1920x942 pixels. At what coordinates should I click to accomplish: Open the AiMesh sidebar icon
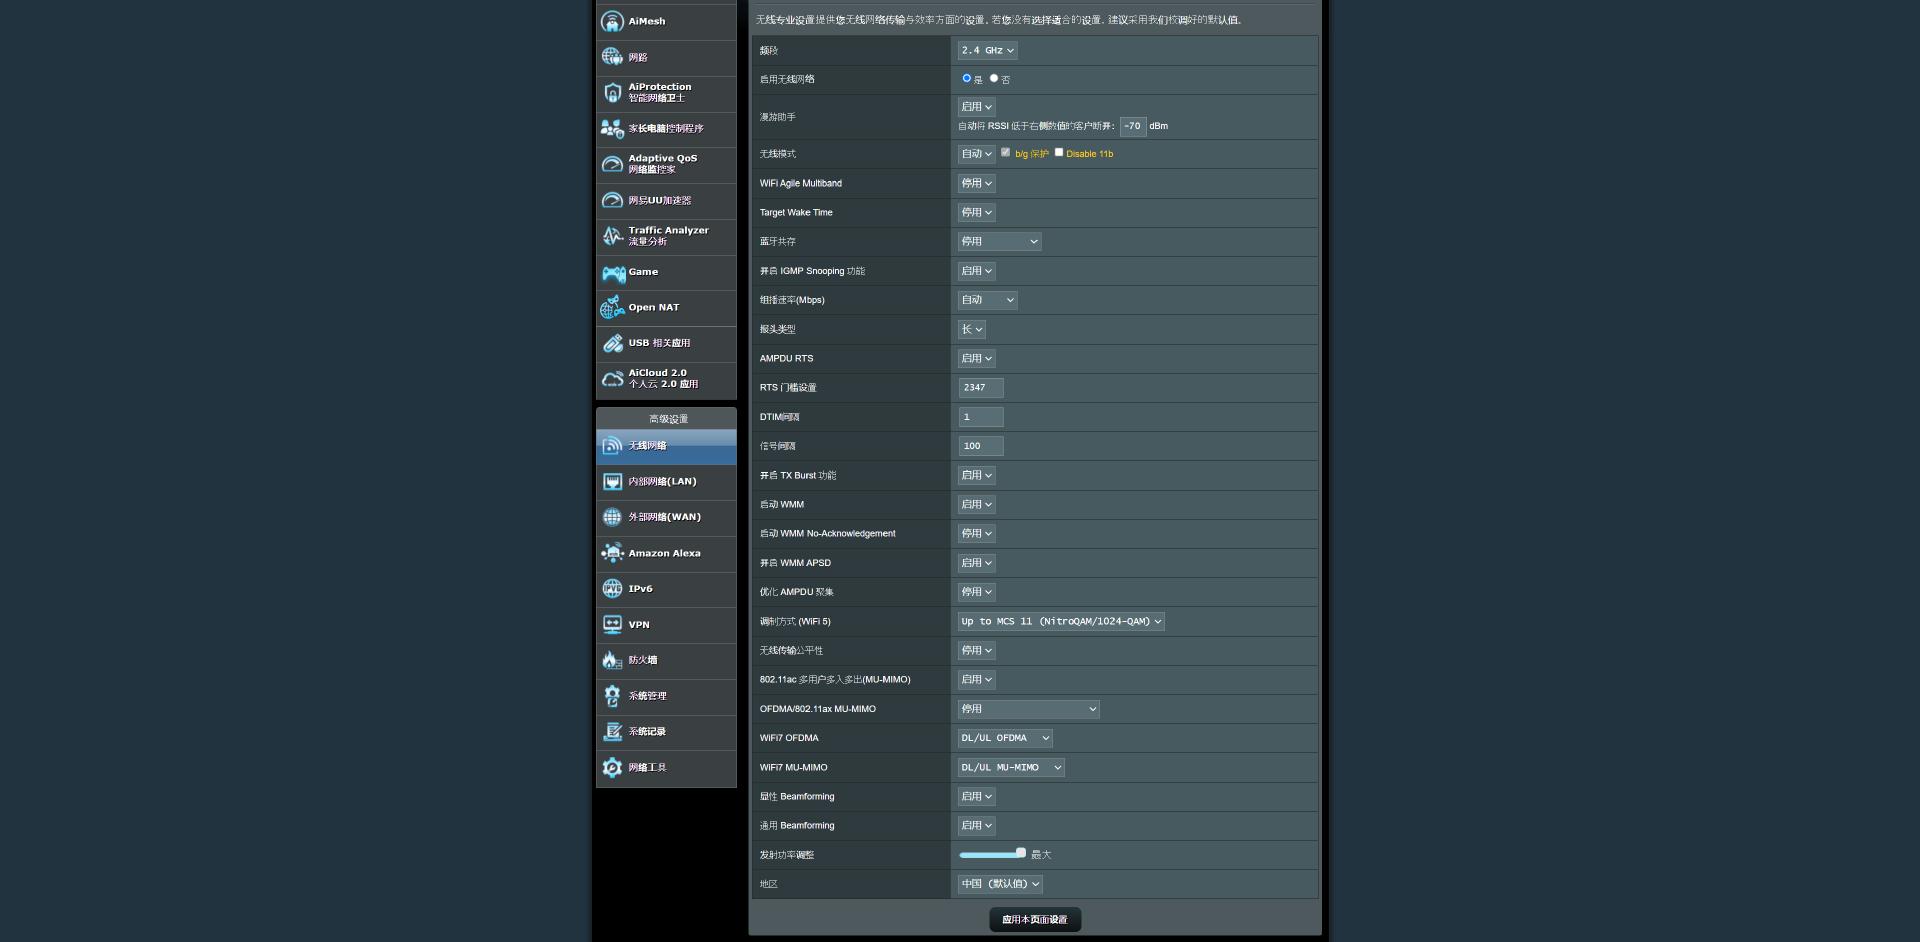tap(612, 21)
